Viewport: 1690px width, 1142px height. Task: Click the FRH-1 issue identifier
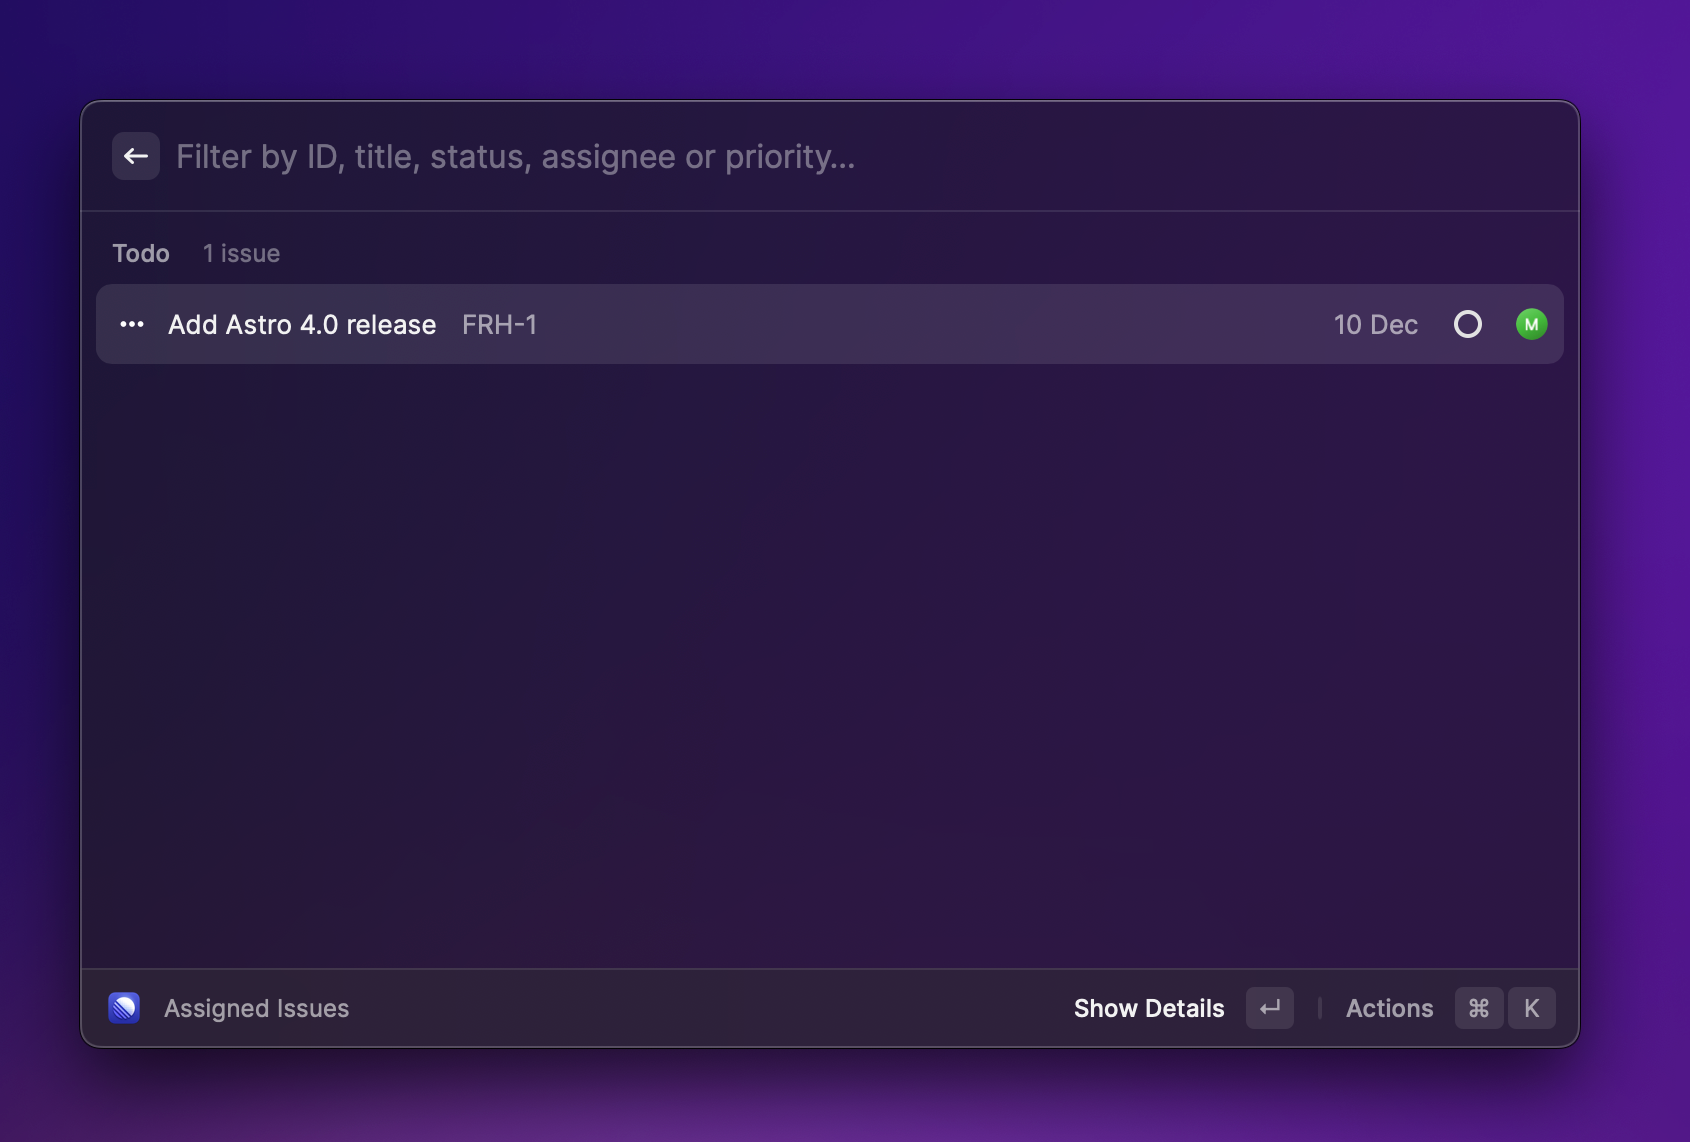tap(499, 325)
